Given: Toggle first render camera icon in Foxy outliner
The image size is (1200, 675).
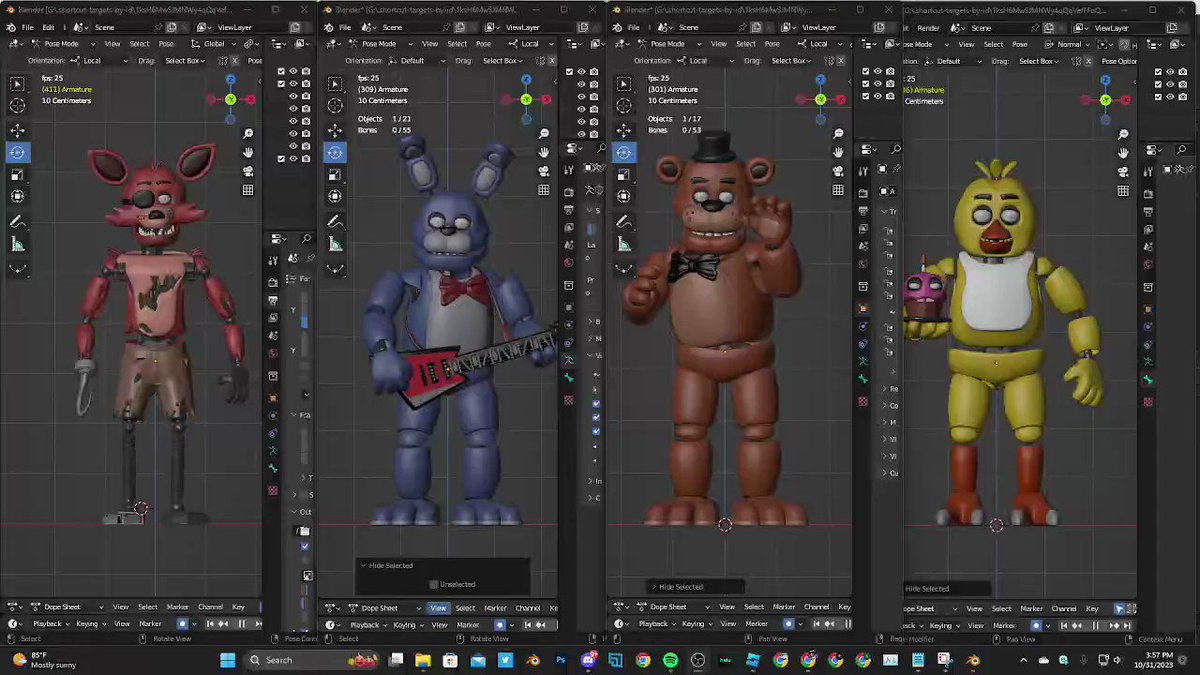Looking at the screenshot, I should click(x=306, y=72).
